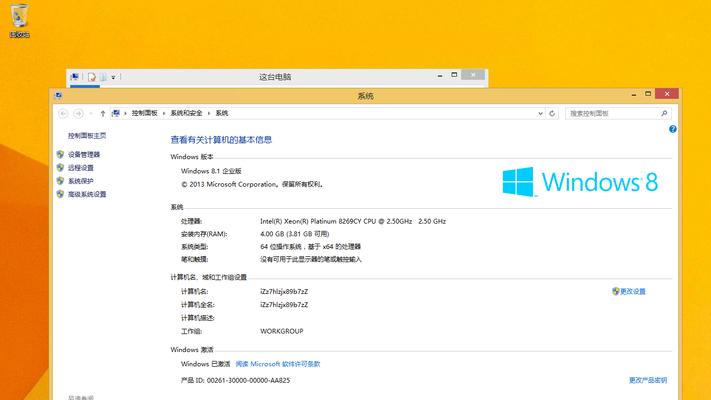This screenshot has height=400, width=711.
Task: Click the computer icon in the address bar
Action: (x=116, y=113)
